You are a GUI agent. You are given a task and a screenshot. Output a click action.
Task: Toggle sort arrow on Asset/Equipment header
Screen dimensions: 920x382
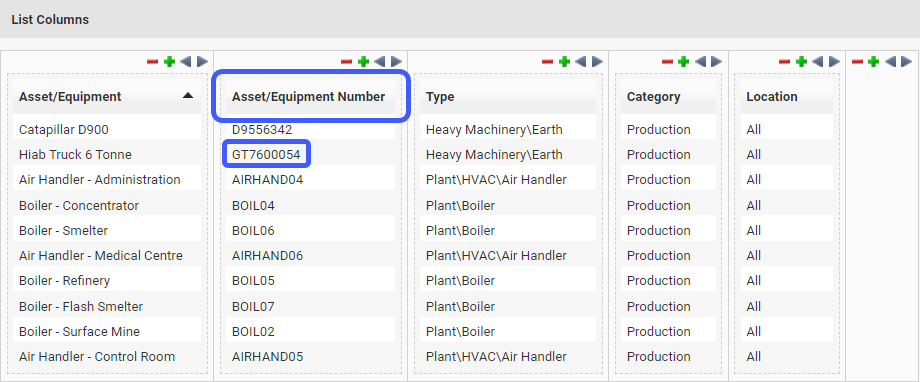[x=188, y=95]
